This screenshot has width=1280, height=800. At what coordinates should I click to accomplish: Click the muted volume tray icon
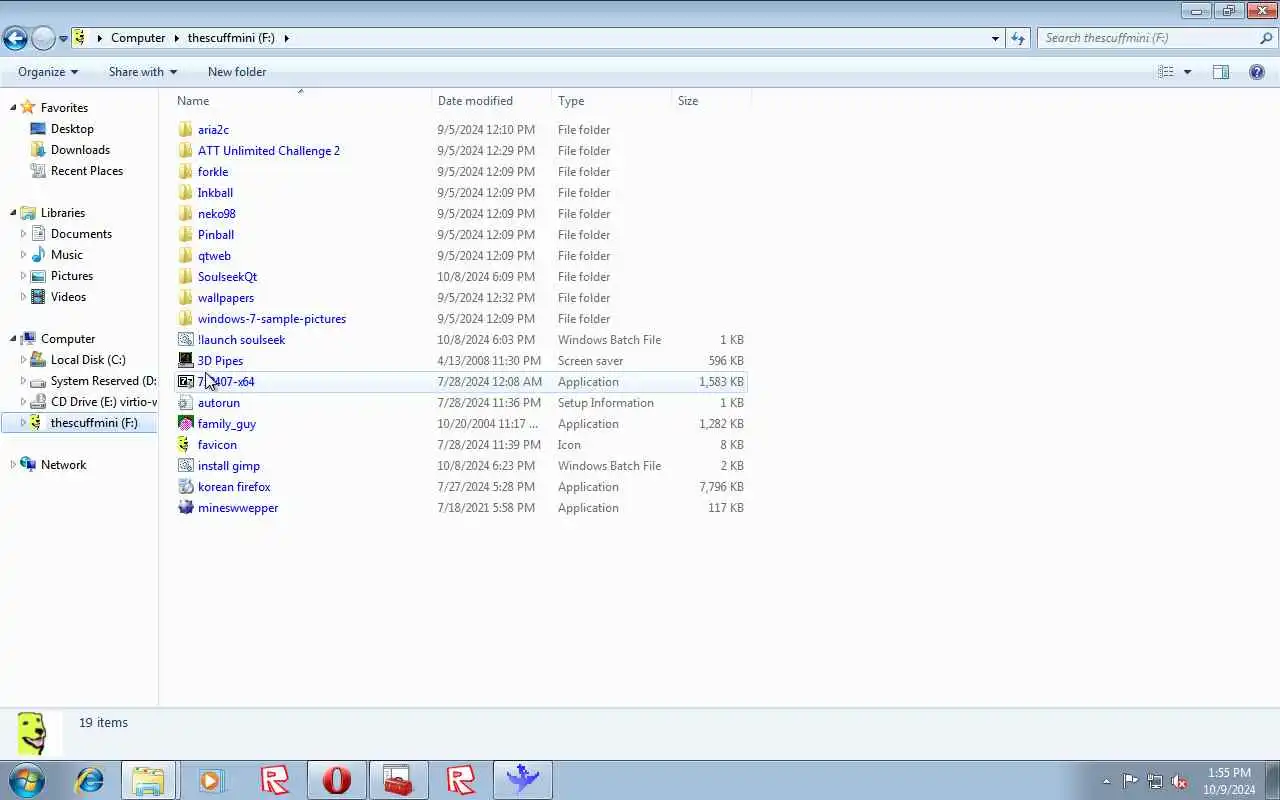pyautogui.click(x=1179, y=781)
